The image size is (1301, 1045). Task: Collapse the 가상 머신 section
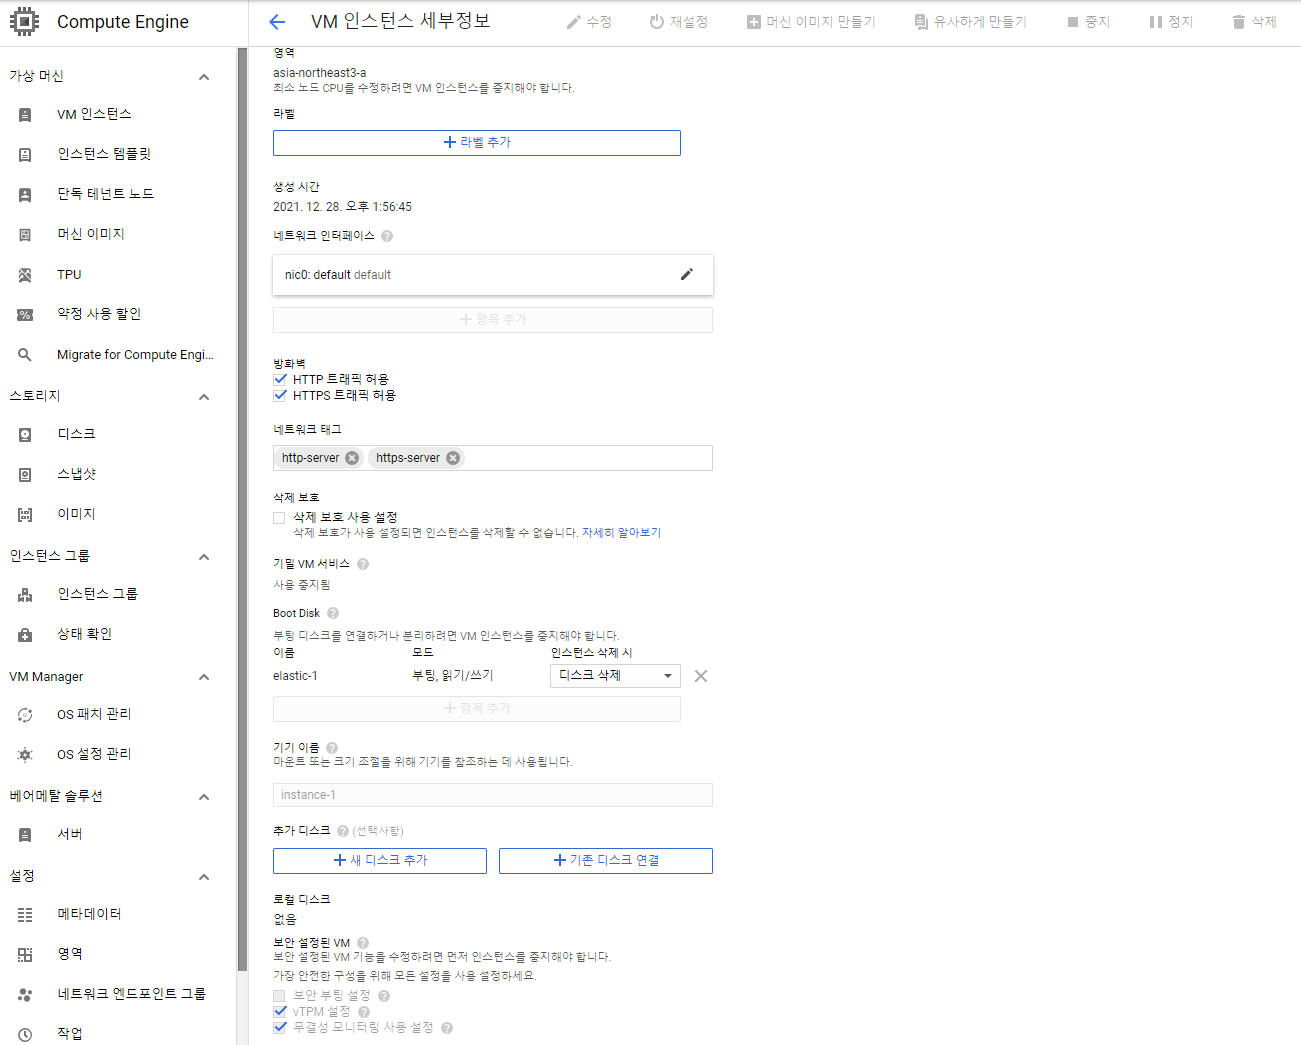click(204, 77)
